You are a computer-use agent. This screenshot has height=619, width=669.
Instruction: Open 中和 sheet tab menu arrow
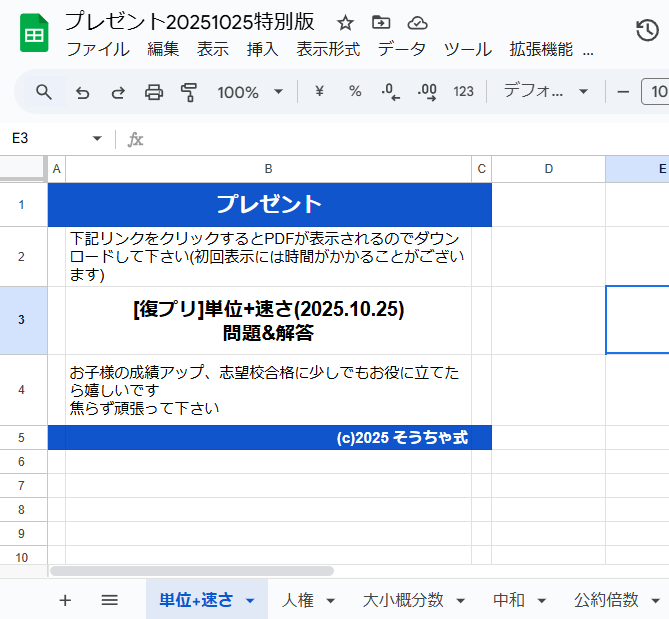pyautogui.click(x=541, y=601)
